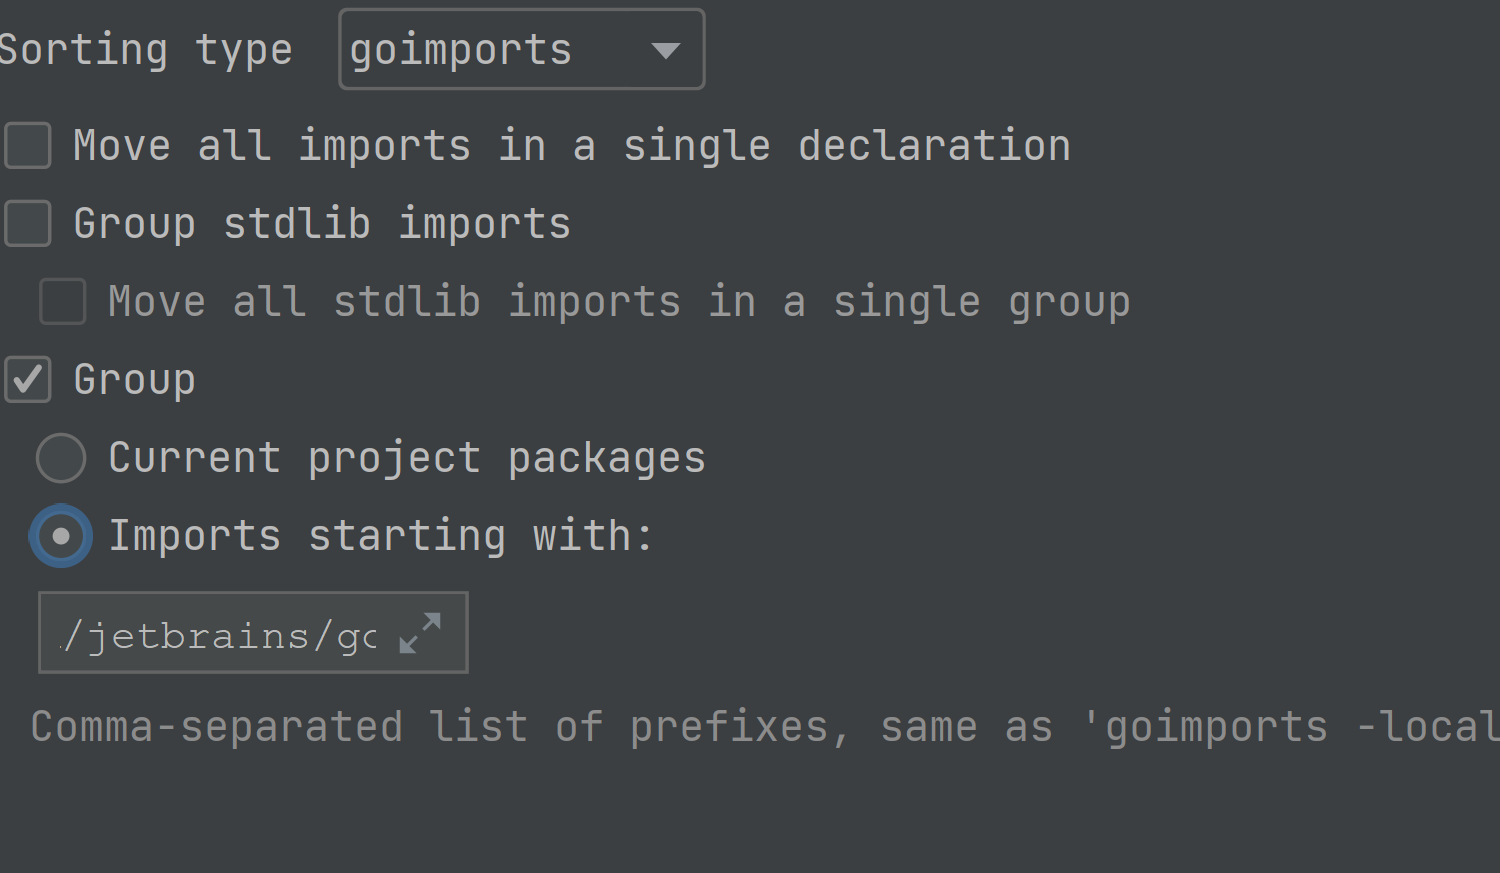Click the Imports starting with: label
This screenshot has height=873, width=1500.
381,536
